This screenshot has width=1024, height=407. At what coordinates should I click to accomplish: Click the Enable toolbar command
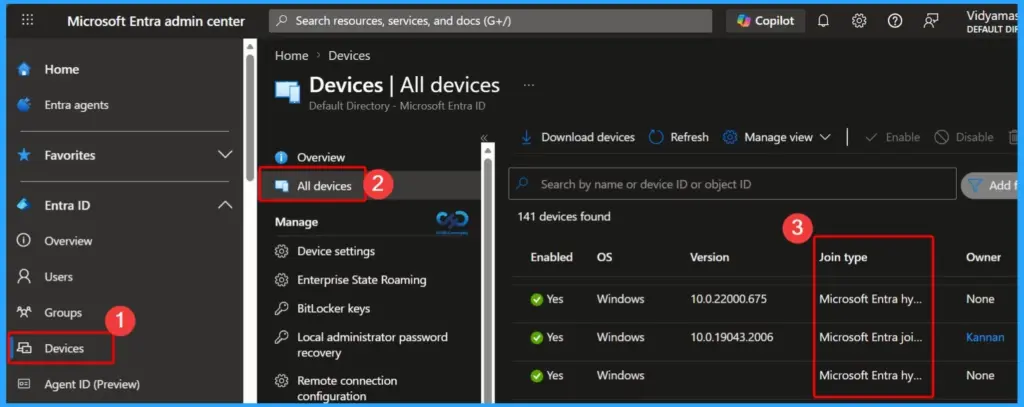(892, 137)
